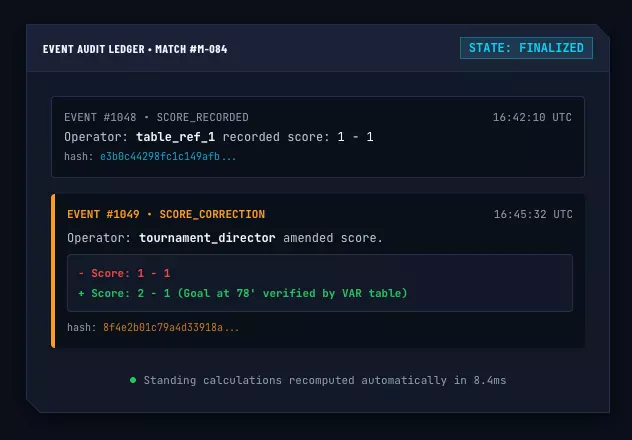Click the Event Audit Ledger Match #M-084 title
Screen dimensions: 632x440
coord(135,49)
